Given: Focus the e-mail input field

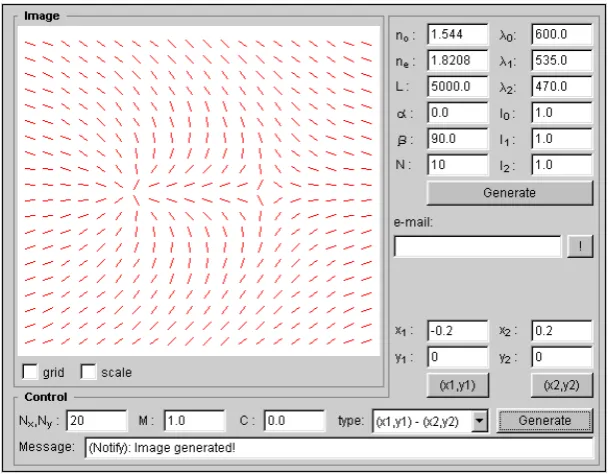Looking at the screenshot, I should [478, 246].
